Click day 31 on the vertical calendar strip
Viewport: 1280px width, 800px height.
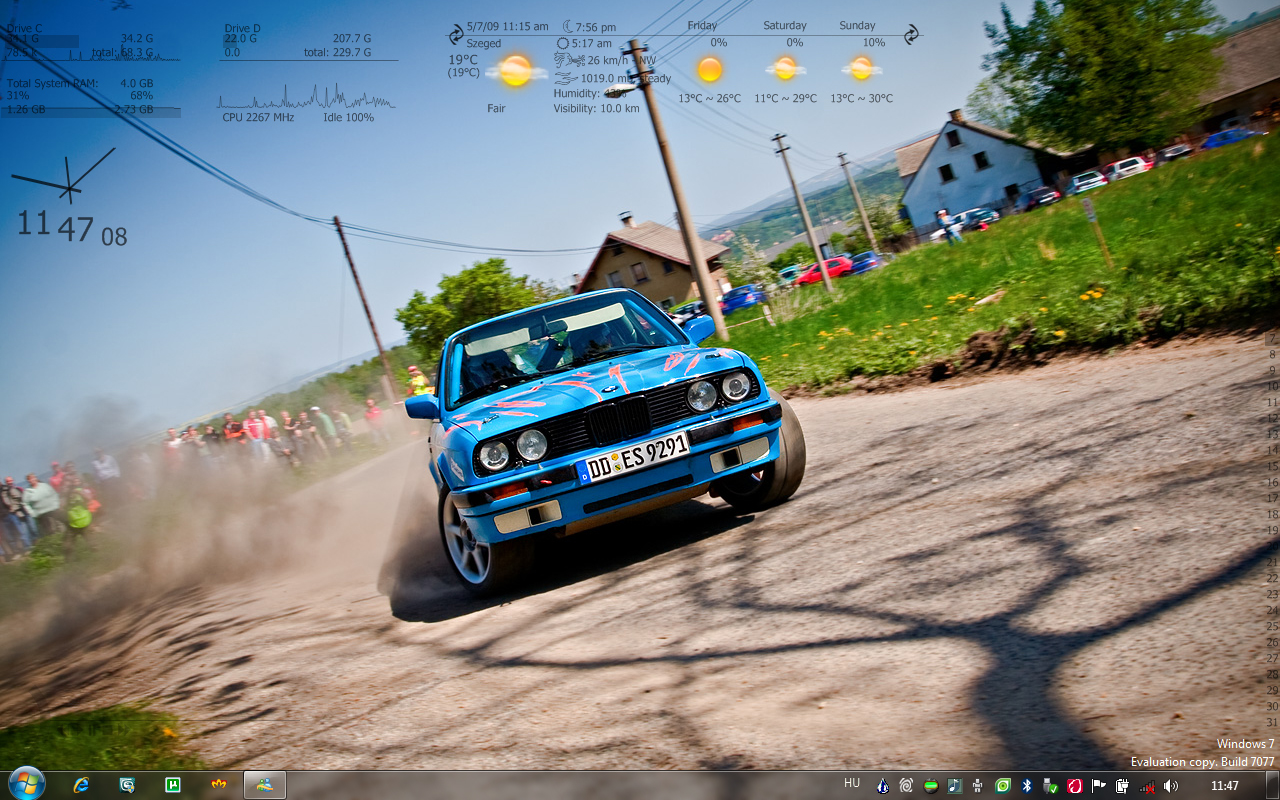coord(1272,722)
